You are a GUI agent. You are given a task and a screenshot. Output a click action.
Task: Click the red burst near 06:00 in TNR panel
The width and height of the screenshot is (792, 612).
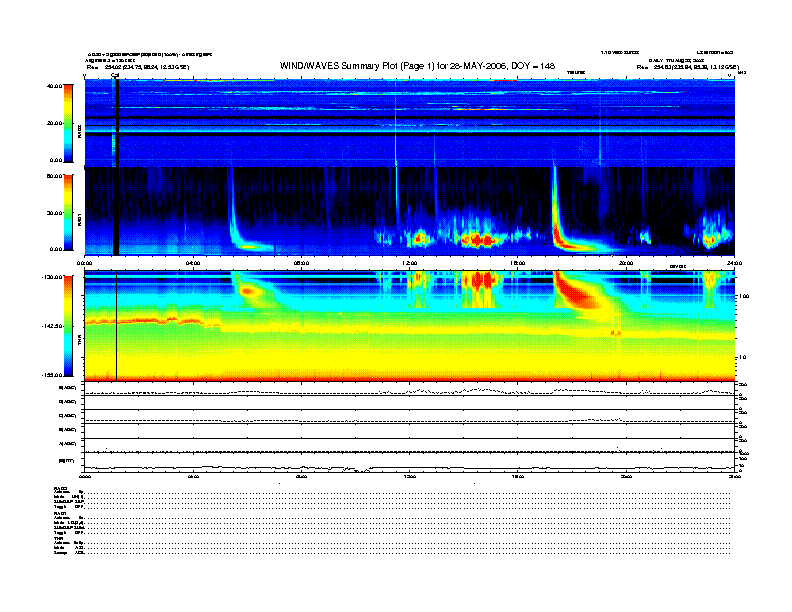[x=248, y=291]
